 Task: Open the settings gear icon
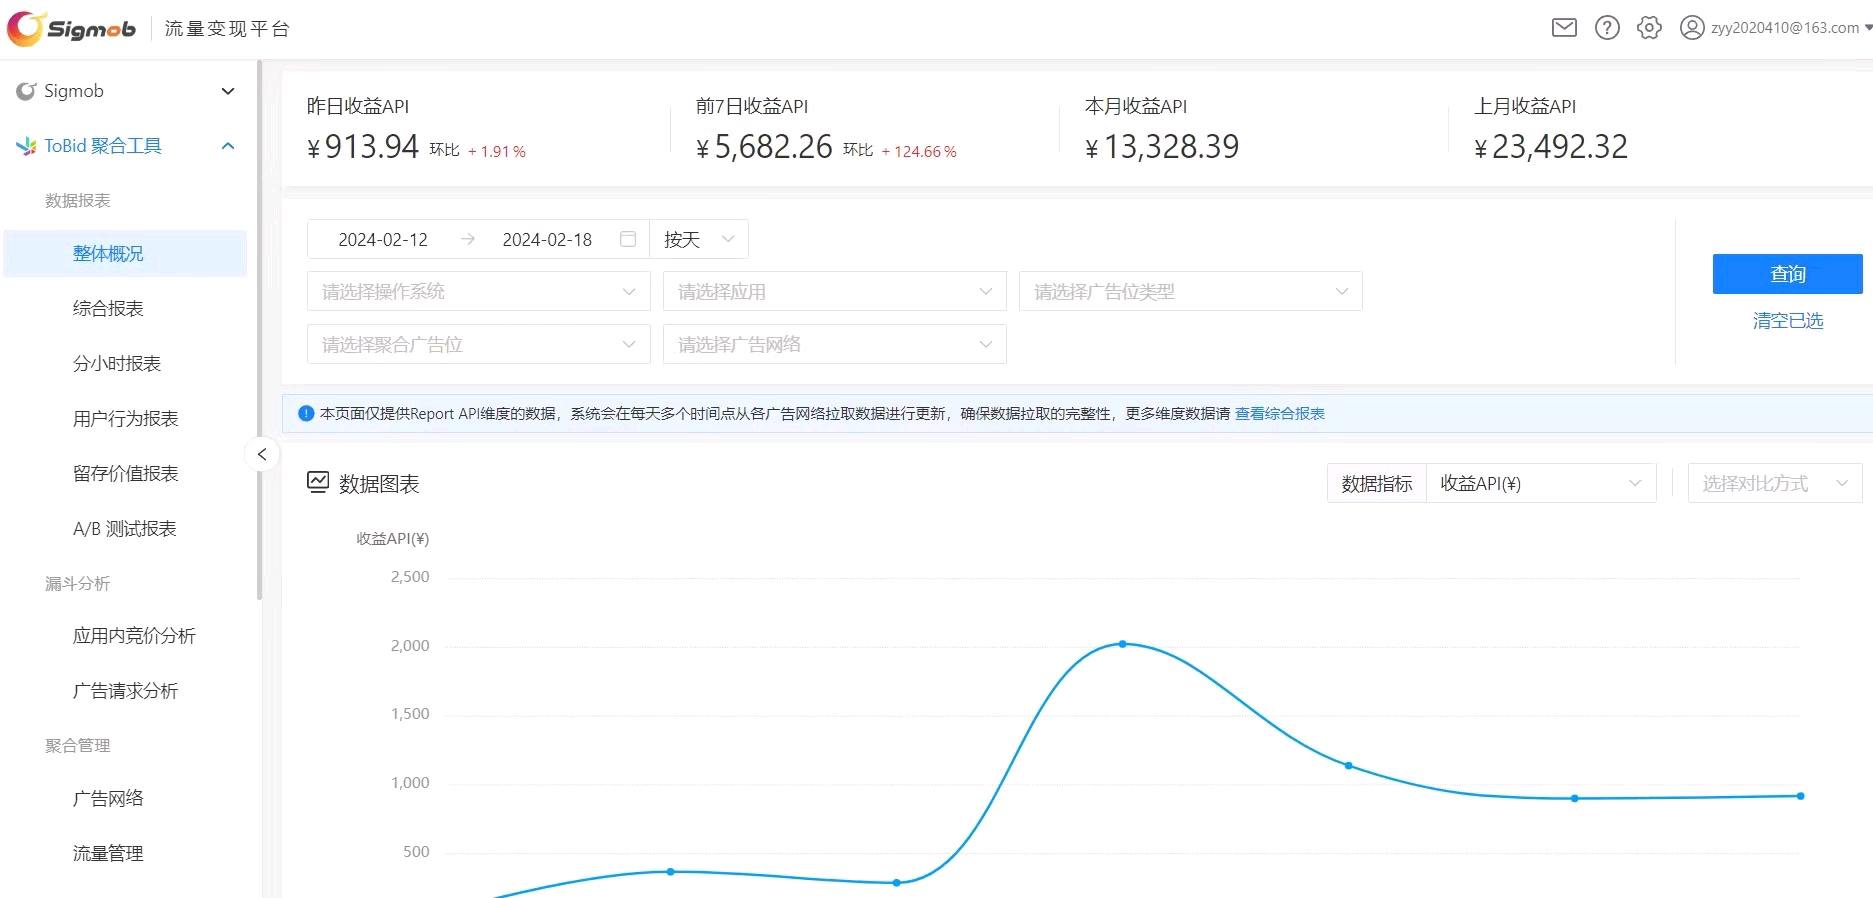[x=1649, y=28]
